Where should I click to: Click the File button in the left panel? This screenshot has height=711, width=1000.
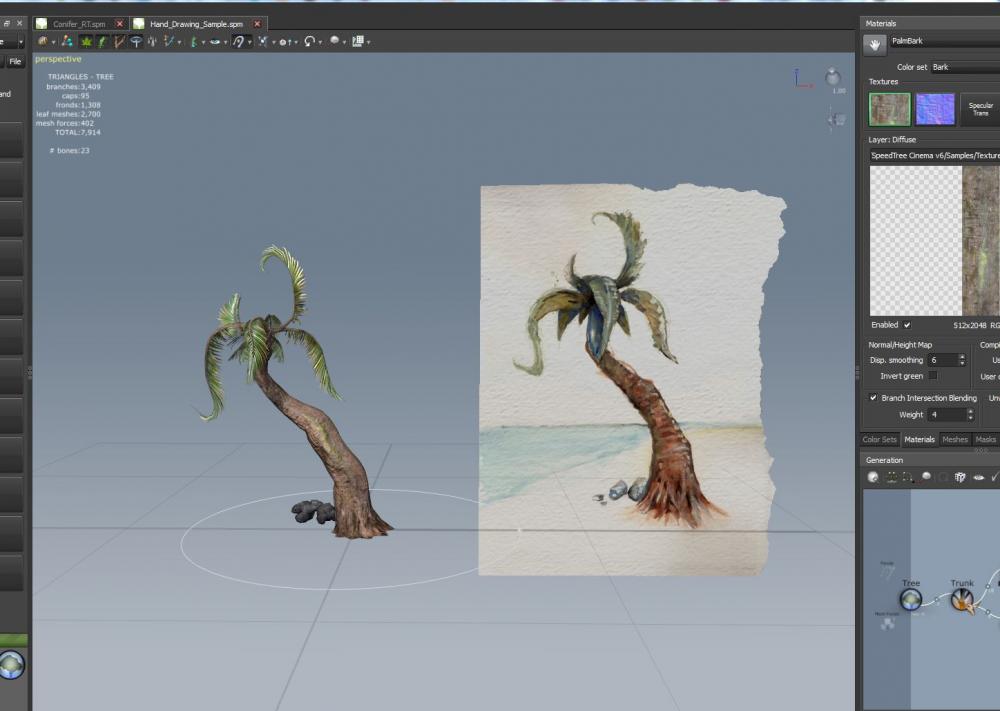click(x=15, y=62)
